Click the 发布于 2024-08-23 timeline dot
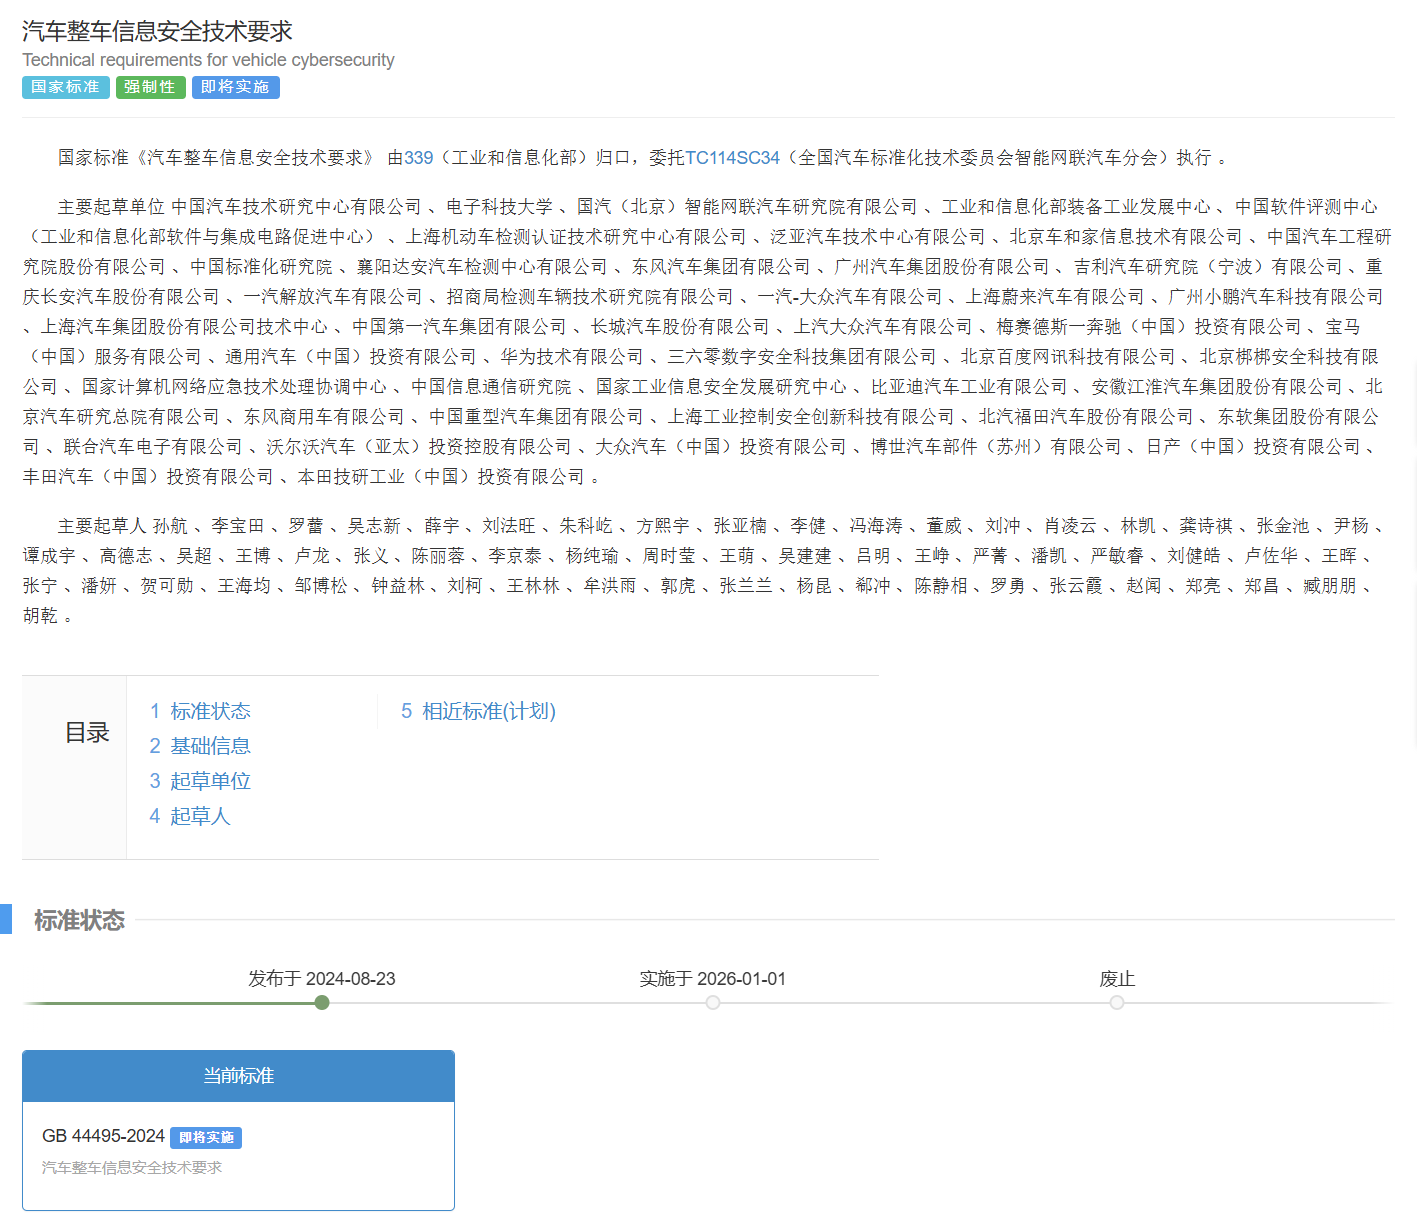This screenshot has height=1213, width=1417. pos(322,1003)
